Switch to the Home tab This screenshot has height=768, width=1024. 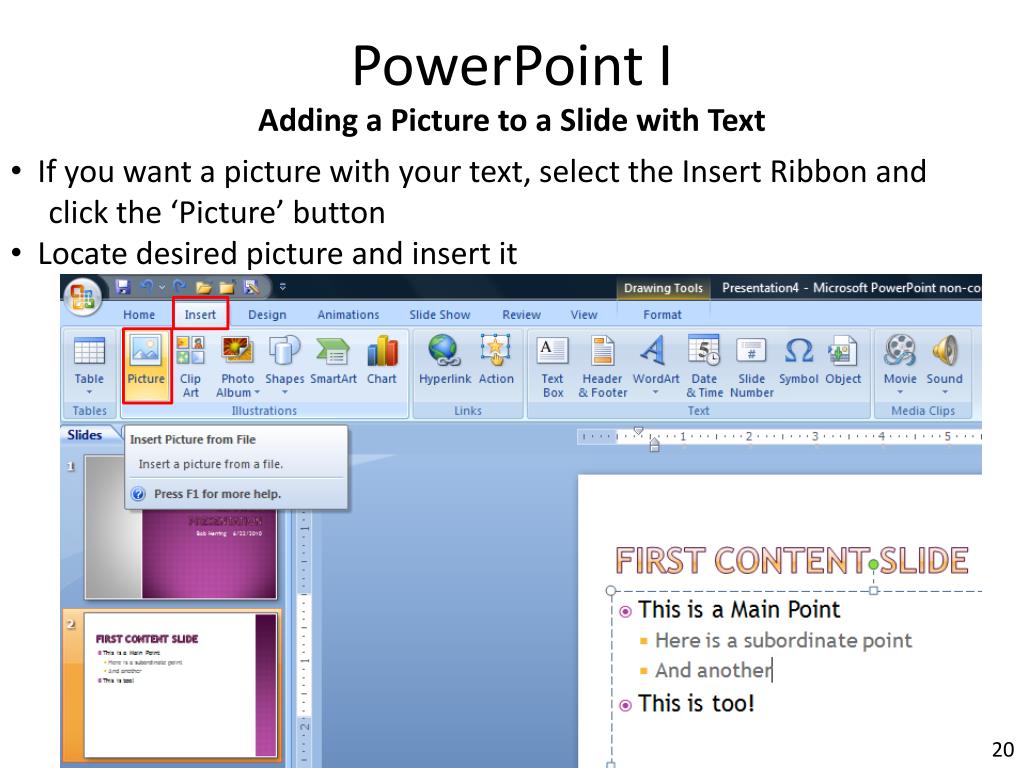[139, 315]
